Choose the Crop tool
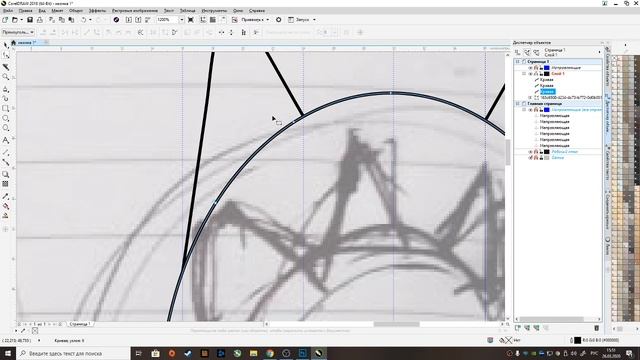The width and height of the screenshot is (640, 360). pyautogui.click(x=5, y=67)
